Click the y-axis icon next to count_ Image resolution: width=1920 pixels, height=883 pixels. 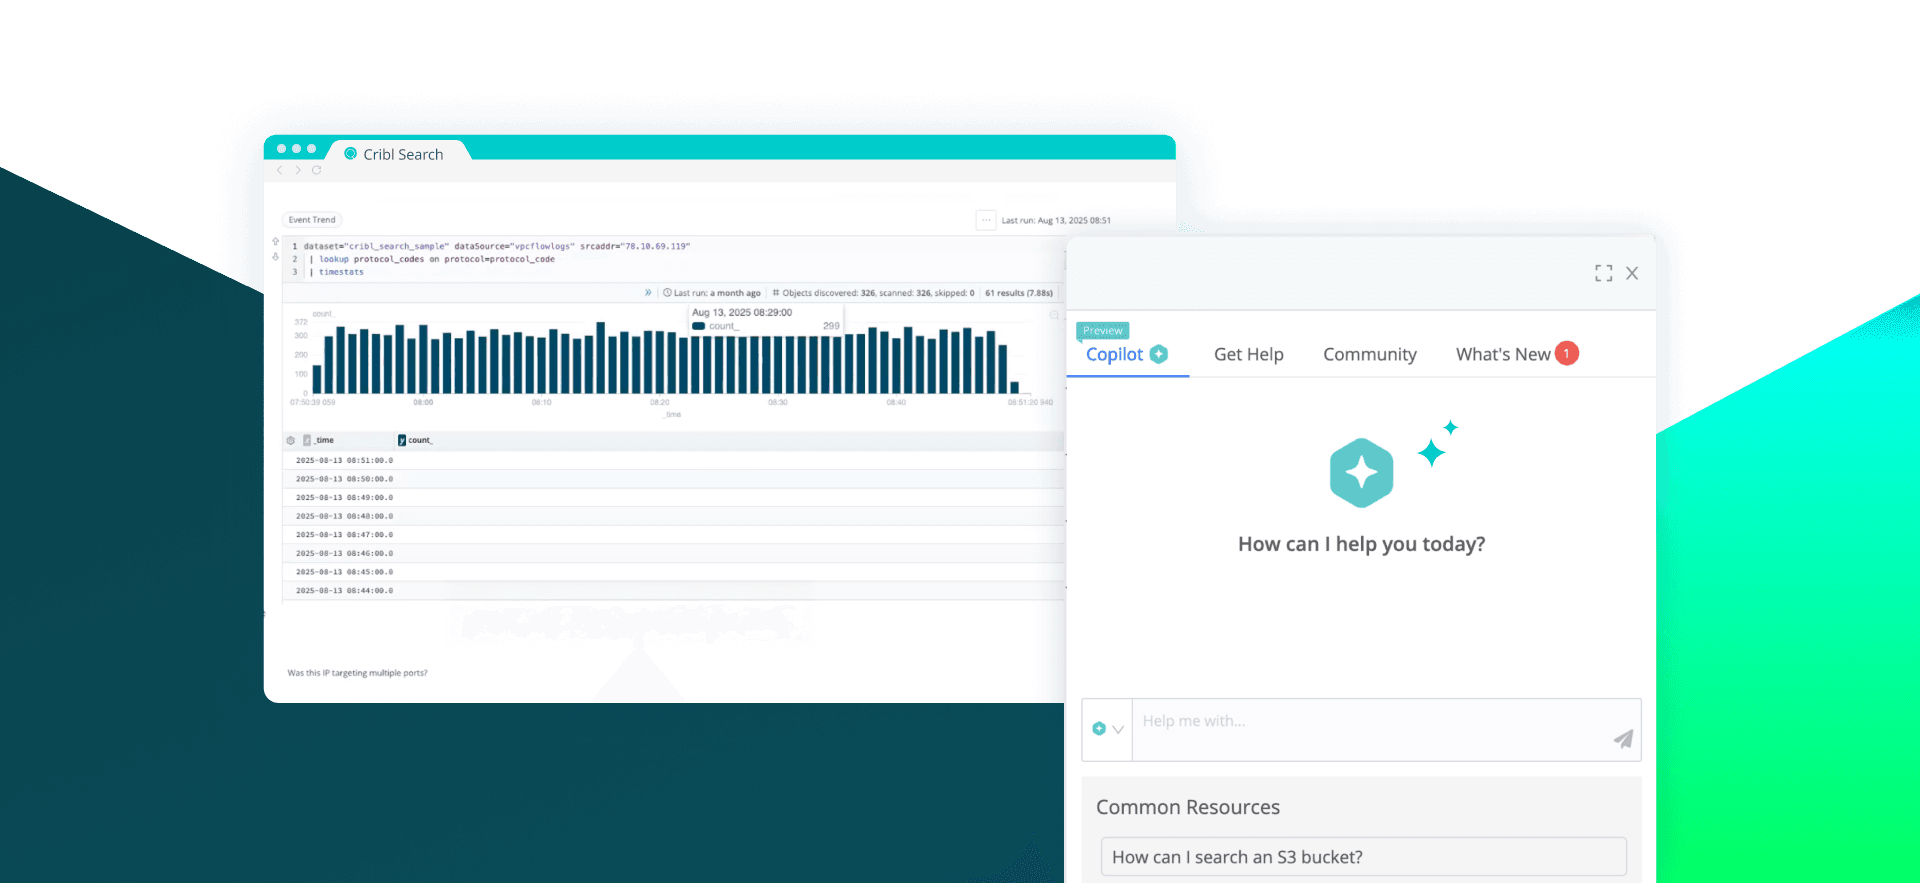tap(402, 440)
